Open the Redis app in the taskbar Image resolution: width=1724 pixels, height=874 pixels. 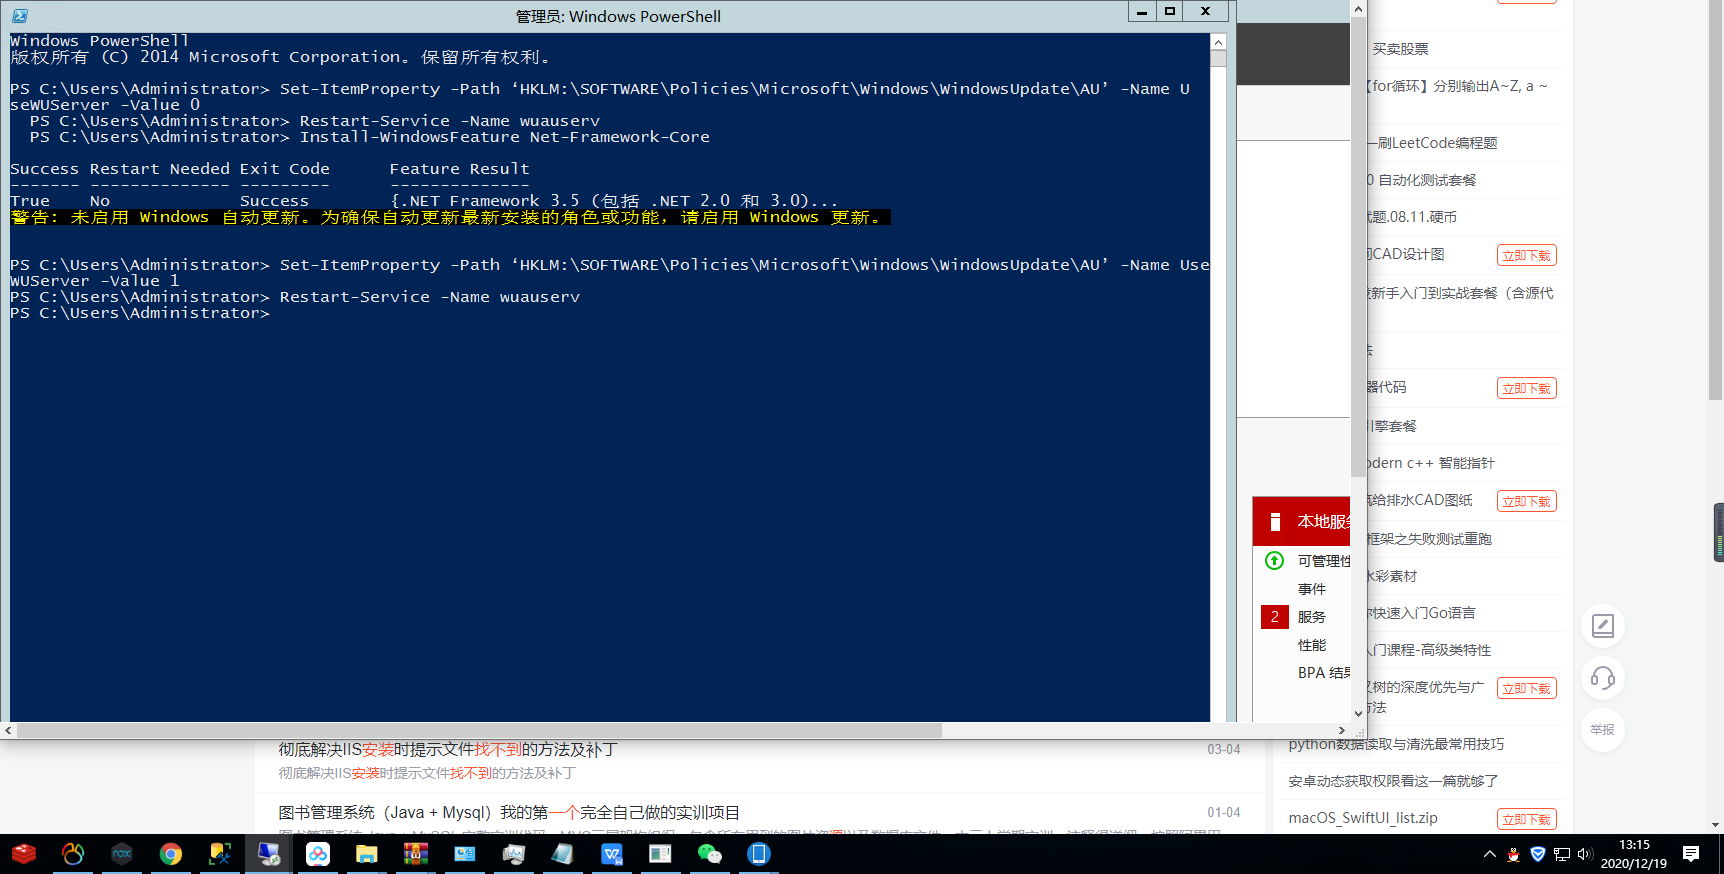click(24, 854)
